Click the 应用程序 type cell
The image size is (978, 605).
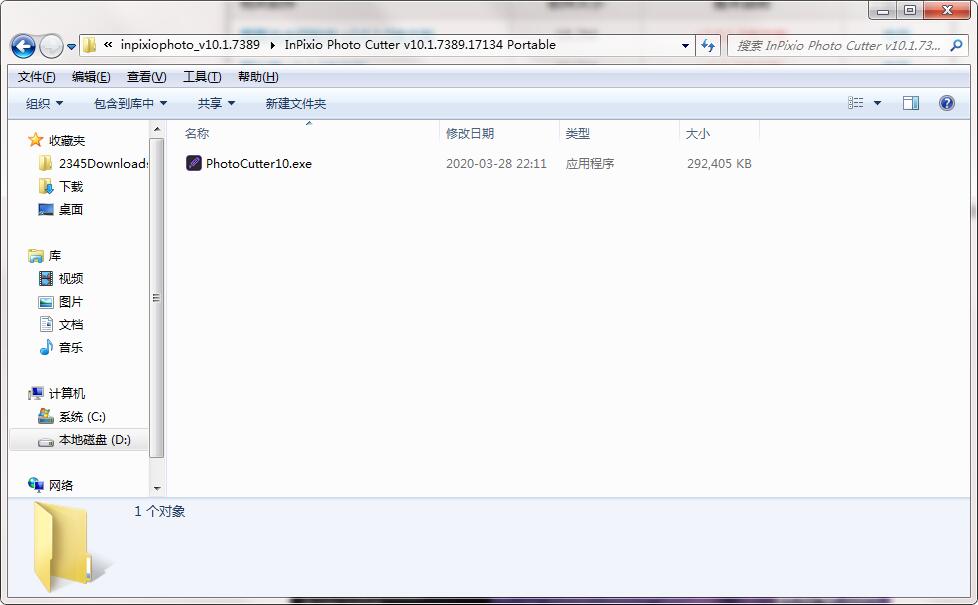(590, 163)
